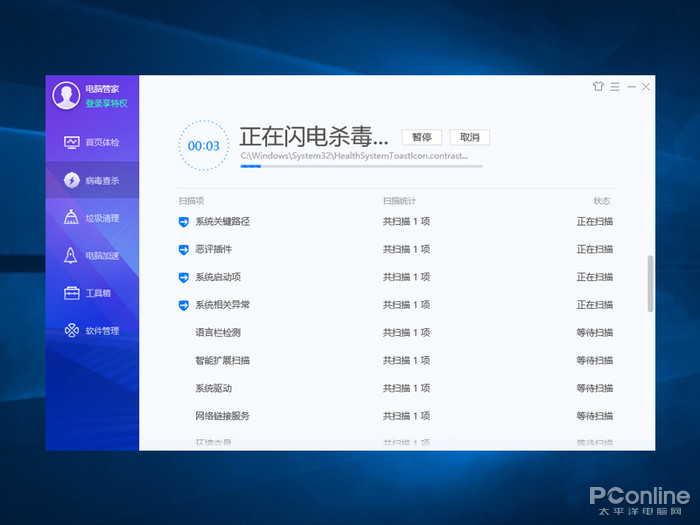This screenshot has width=700, height=525.
Task: Open 首页体检 in the sidebar
Action: 92,142
